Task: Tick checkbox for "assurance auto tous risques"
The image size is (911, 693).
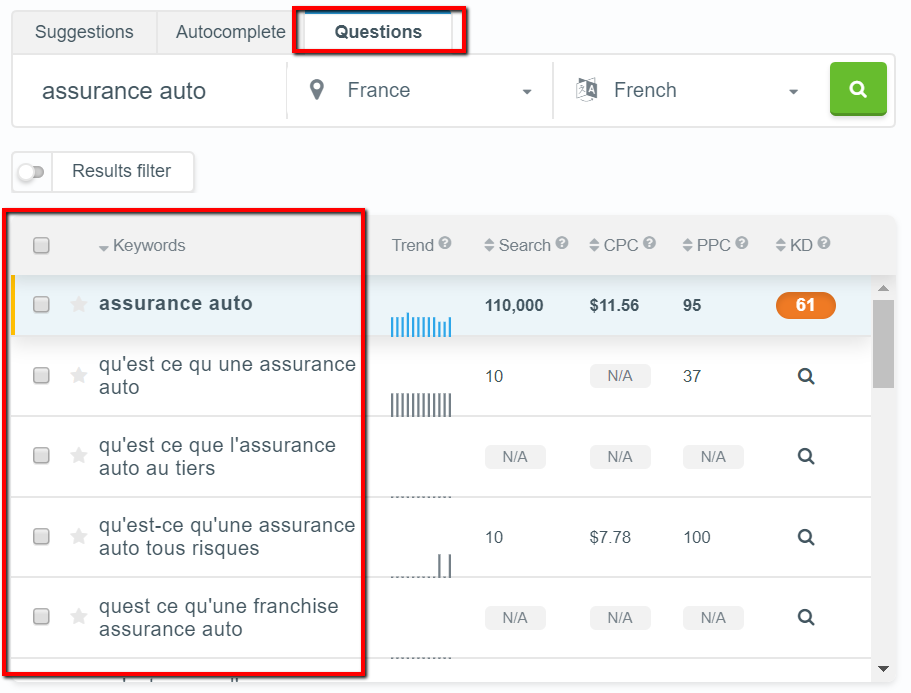Action: [x=41, y=536]
